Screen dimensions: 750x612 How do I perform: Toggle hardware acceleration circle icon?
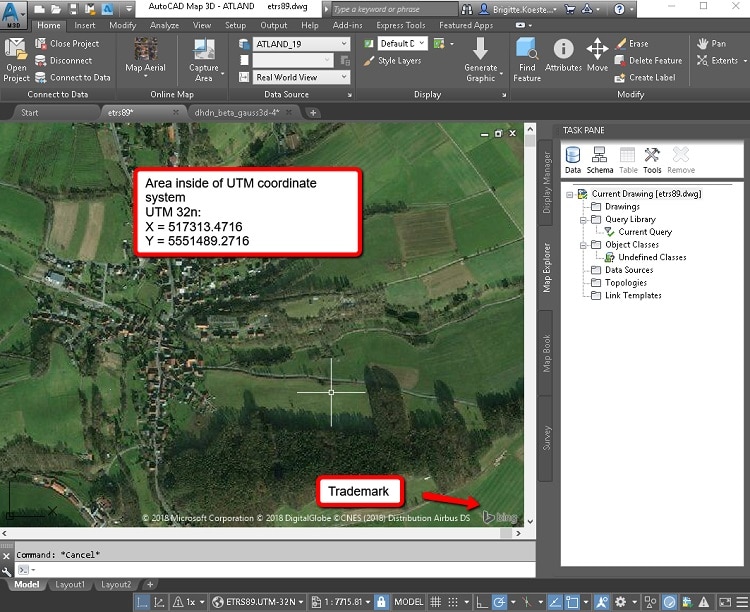[x=669, y=601]
